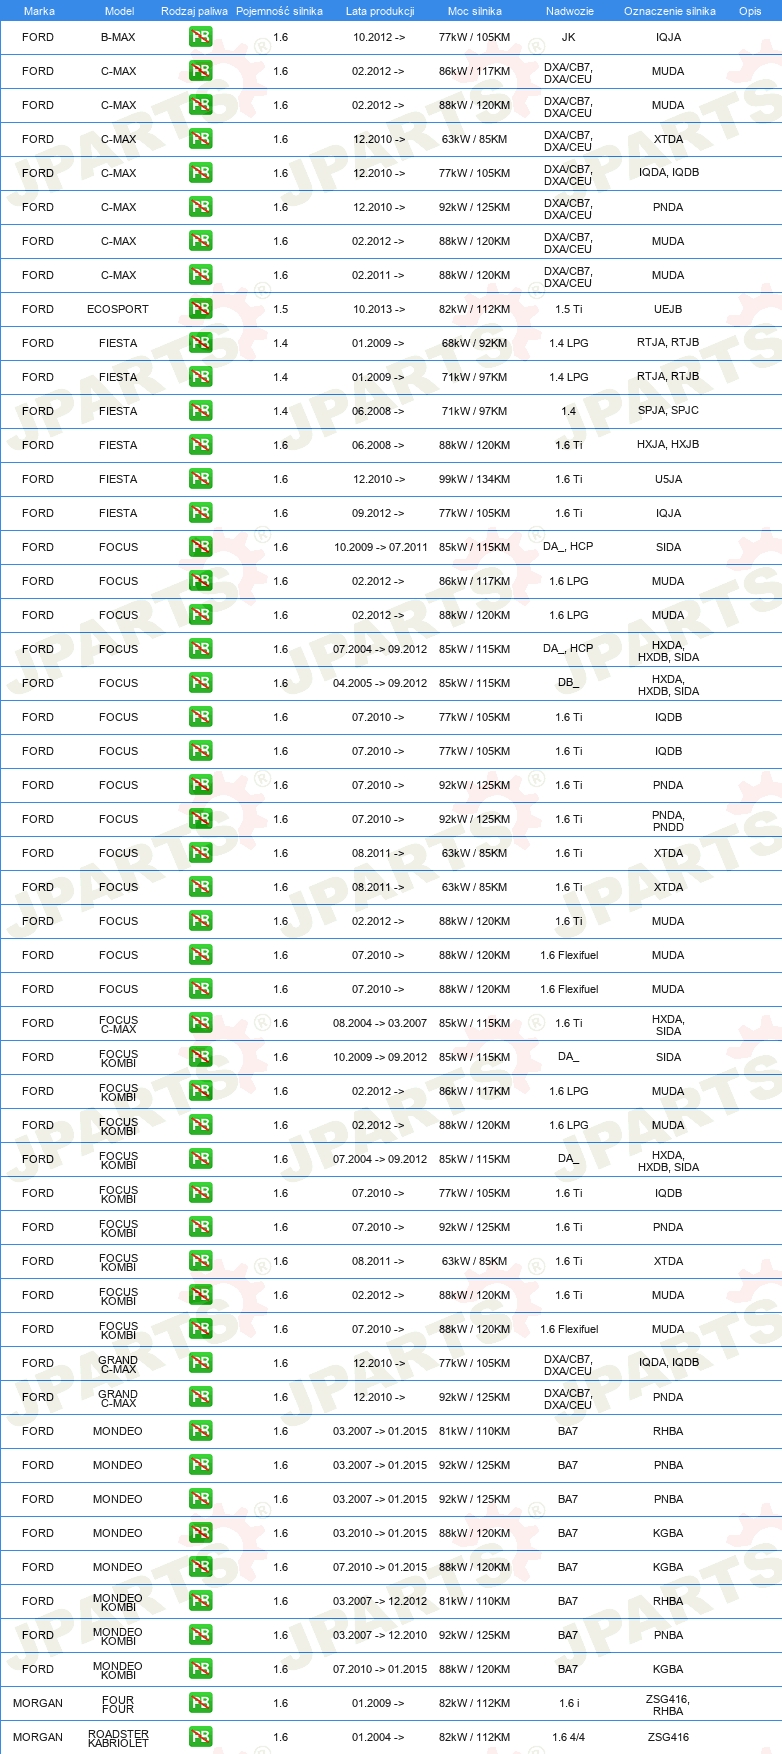The height and width of the screenshot is (1754, 782).
Task: Click the Moc silnika column header
Action: pos(475,11)
